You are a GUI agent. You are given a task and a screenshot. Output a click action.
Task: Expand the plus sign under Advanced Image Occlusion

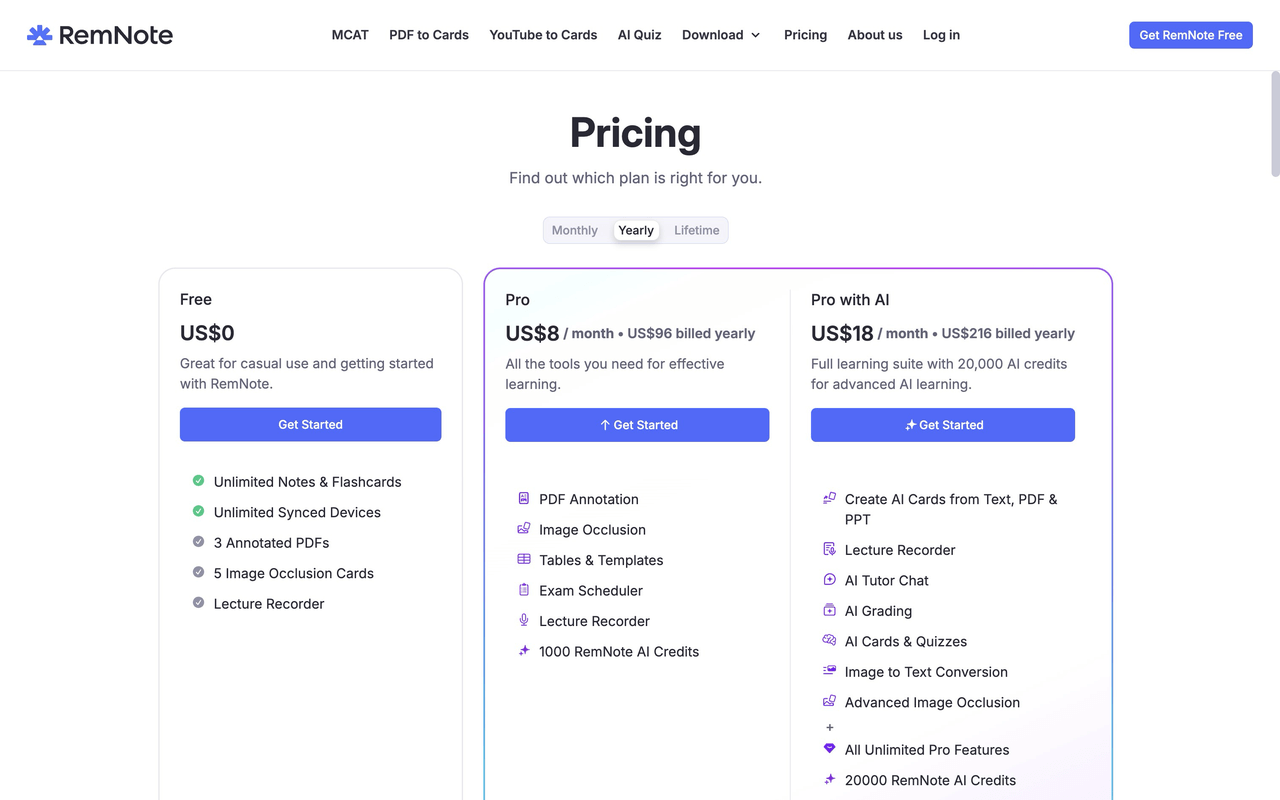click(830, 727)
